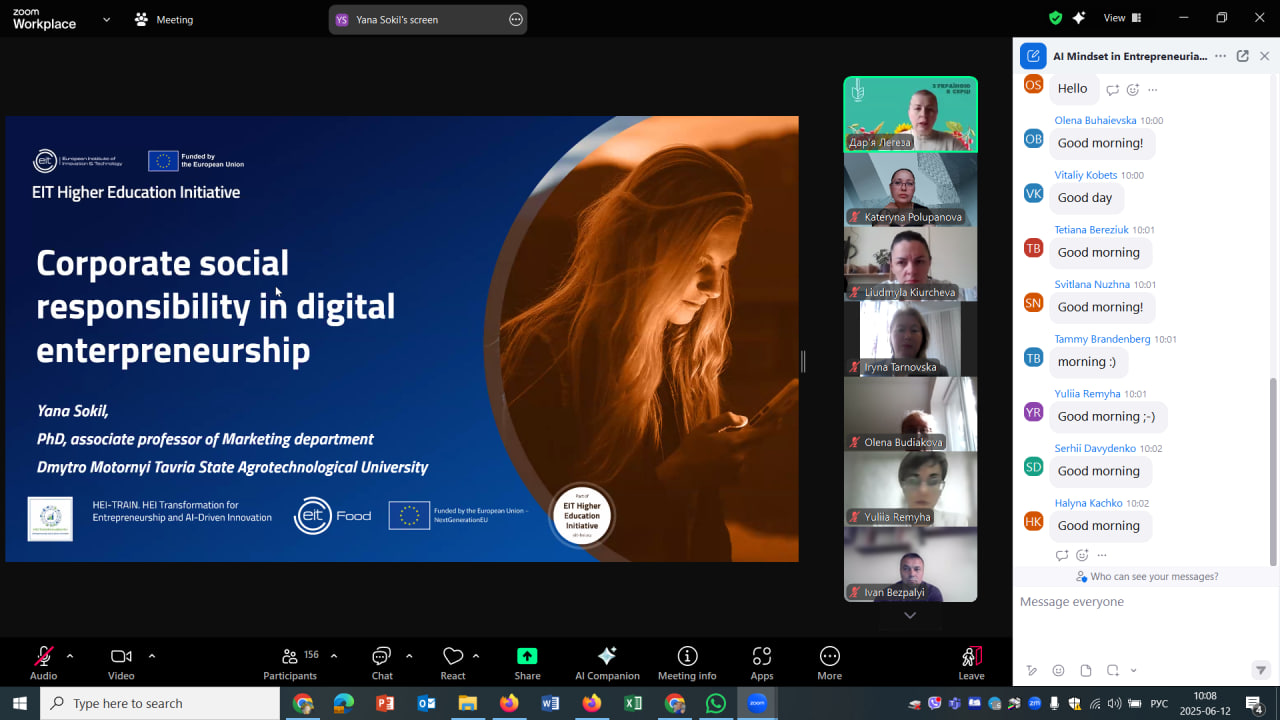
Task: Open the View layout menu
Action: coord(1121,18)
